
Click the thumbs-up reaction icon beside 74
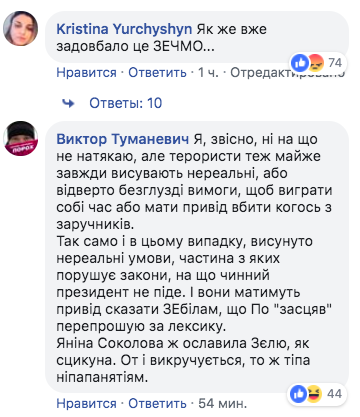pyautogui.click(x=300, y=63)
